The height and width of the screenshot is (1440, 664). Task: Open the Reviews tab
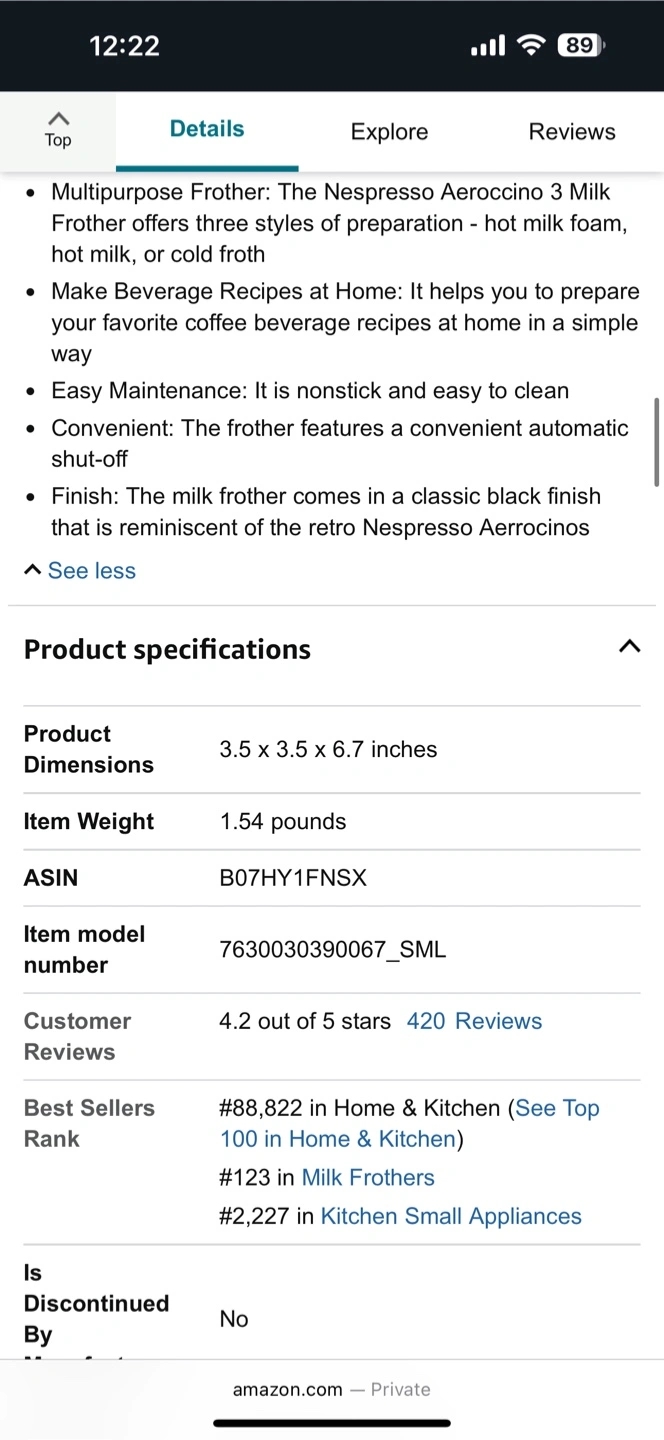(x=572, y=132)
